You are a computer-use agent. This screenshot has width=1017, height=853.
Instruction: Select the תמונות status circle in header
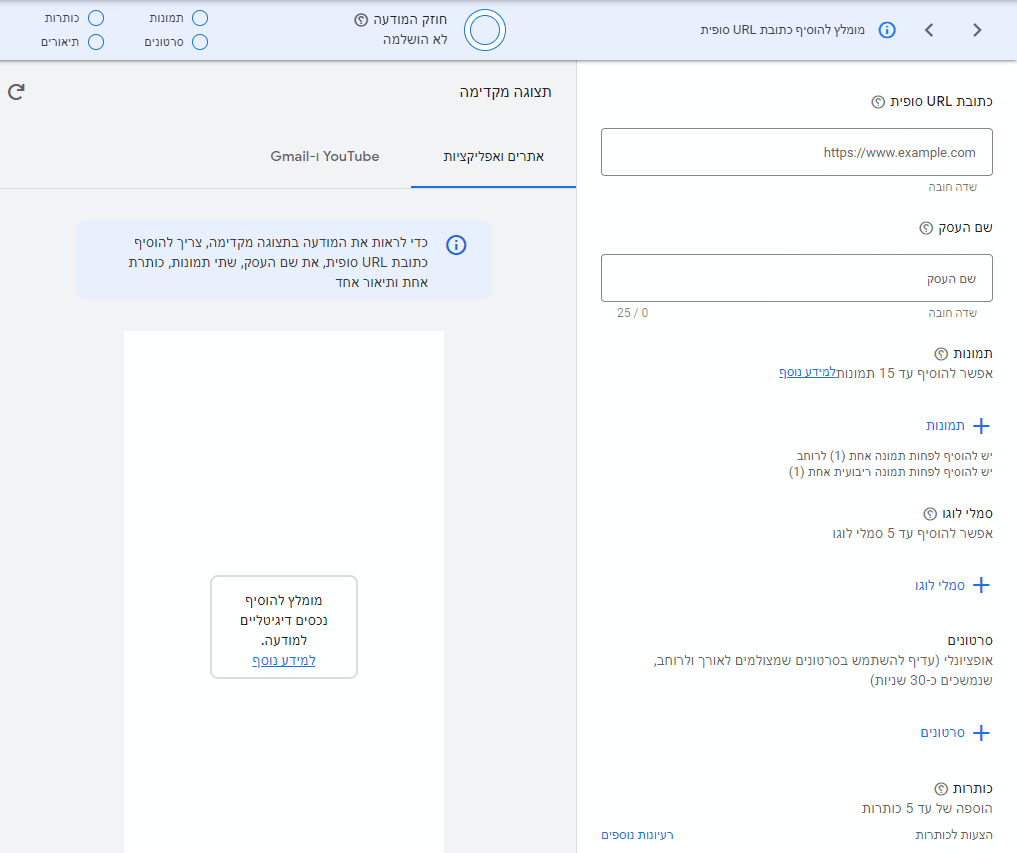200,18
